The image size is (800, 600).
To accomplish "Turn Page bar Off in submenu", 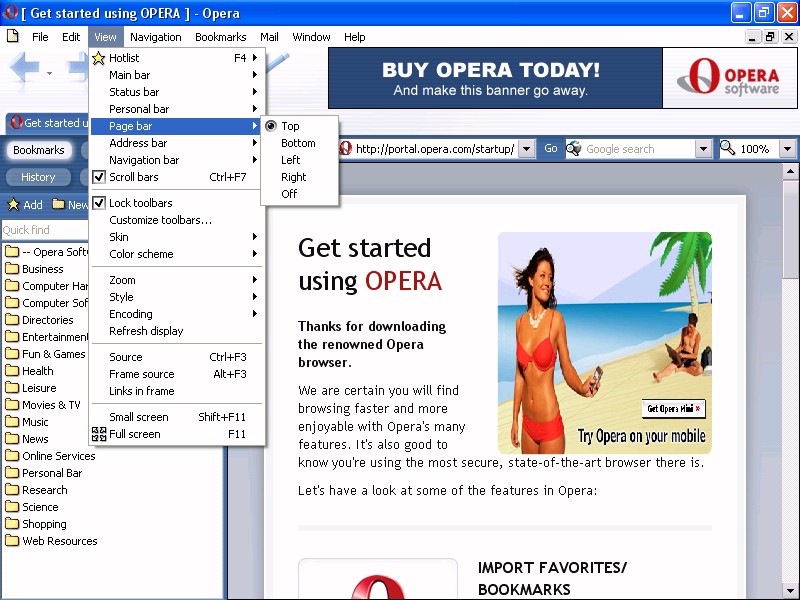I will 299,194.
